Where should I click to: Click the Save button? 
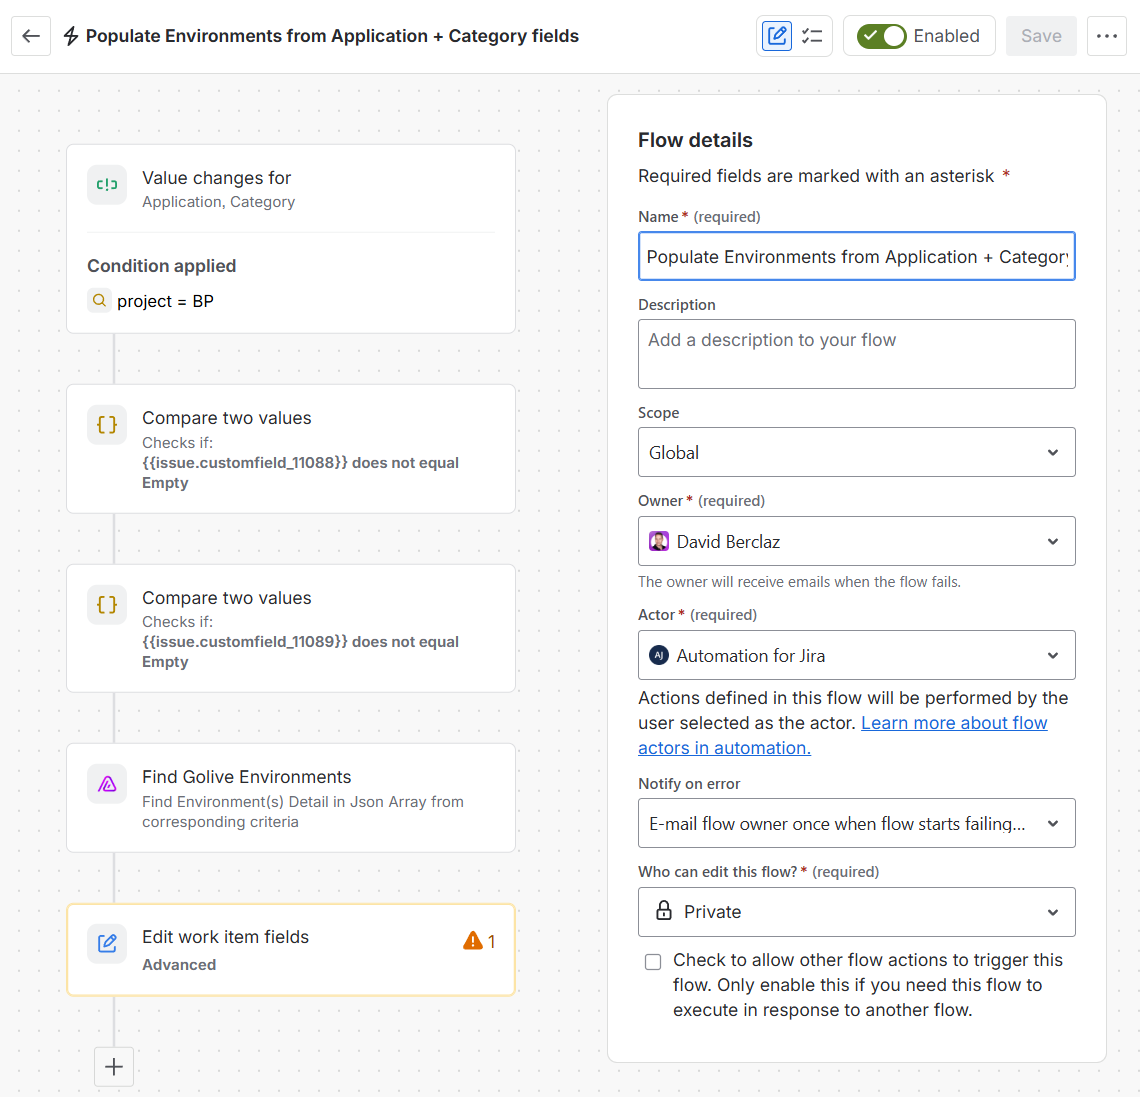pos(1041,36)
